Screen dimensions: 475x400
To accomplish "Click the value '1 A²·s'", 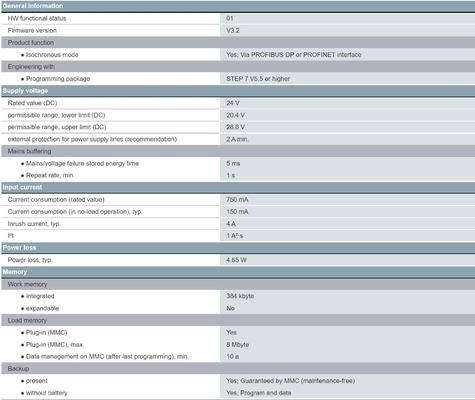I will tap(235, 236).
